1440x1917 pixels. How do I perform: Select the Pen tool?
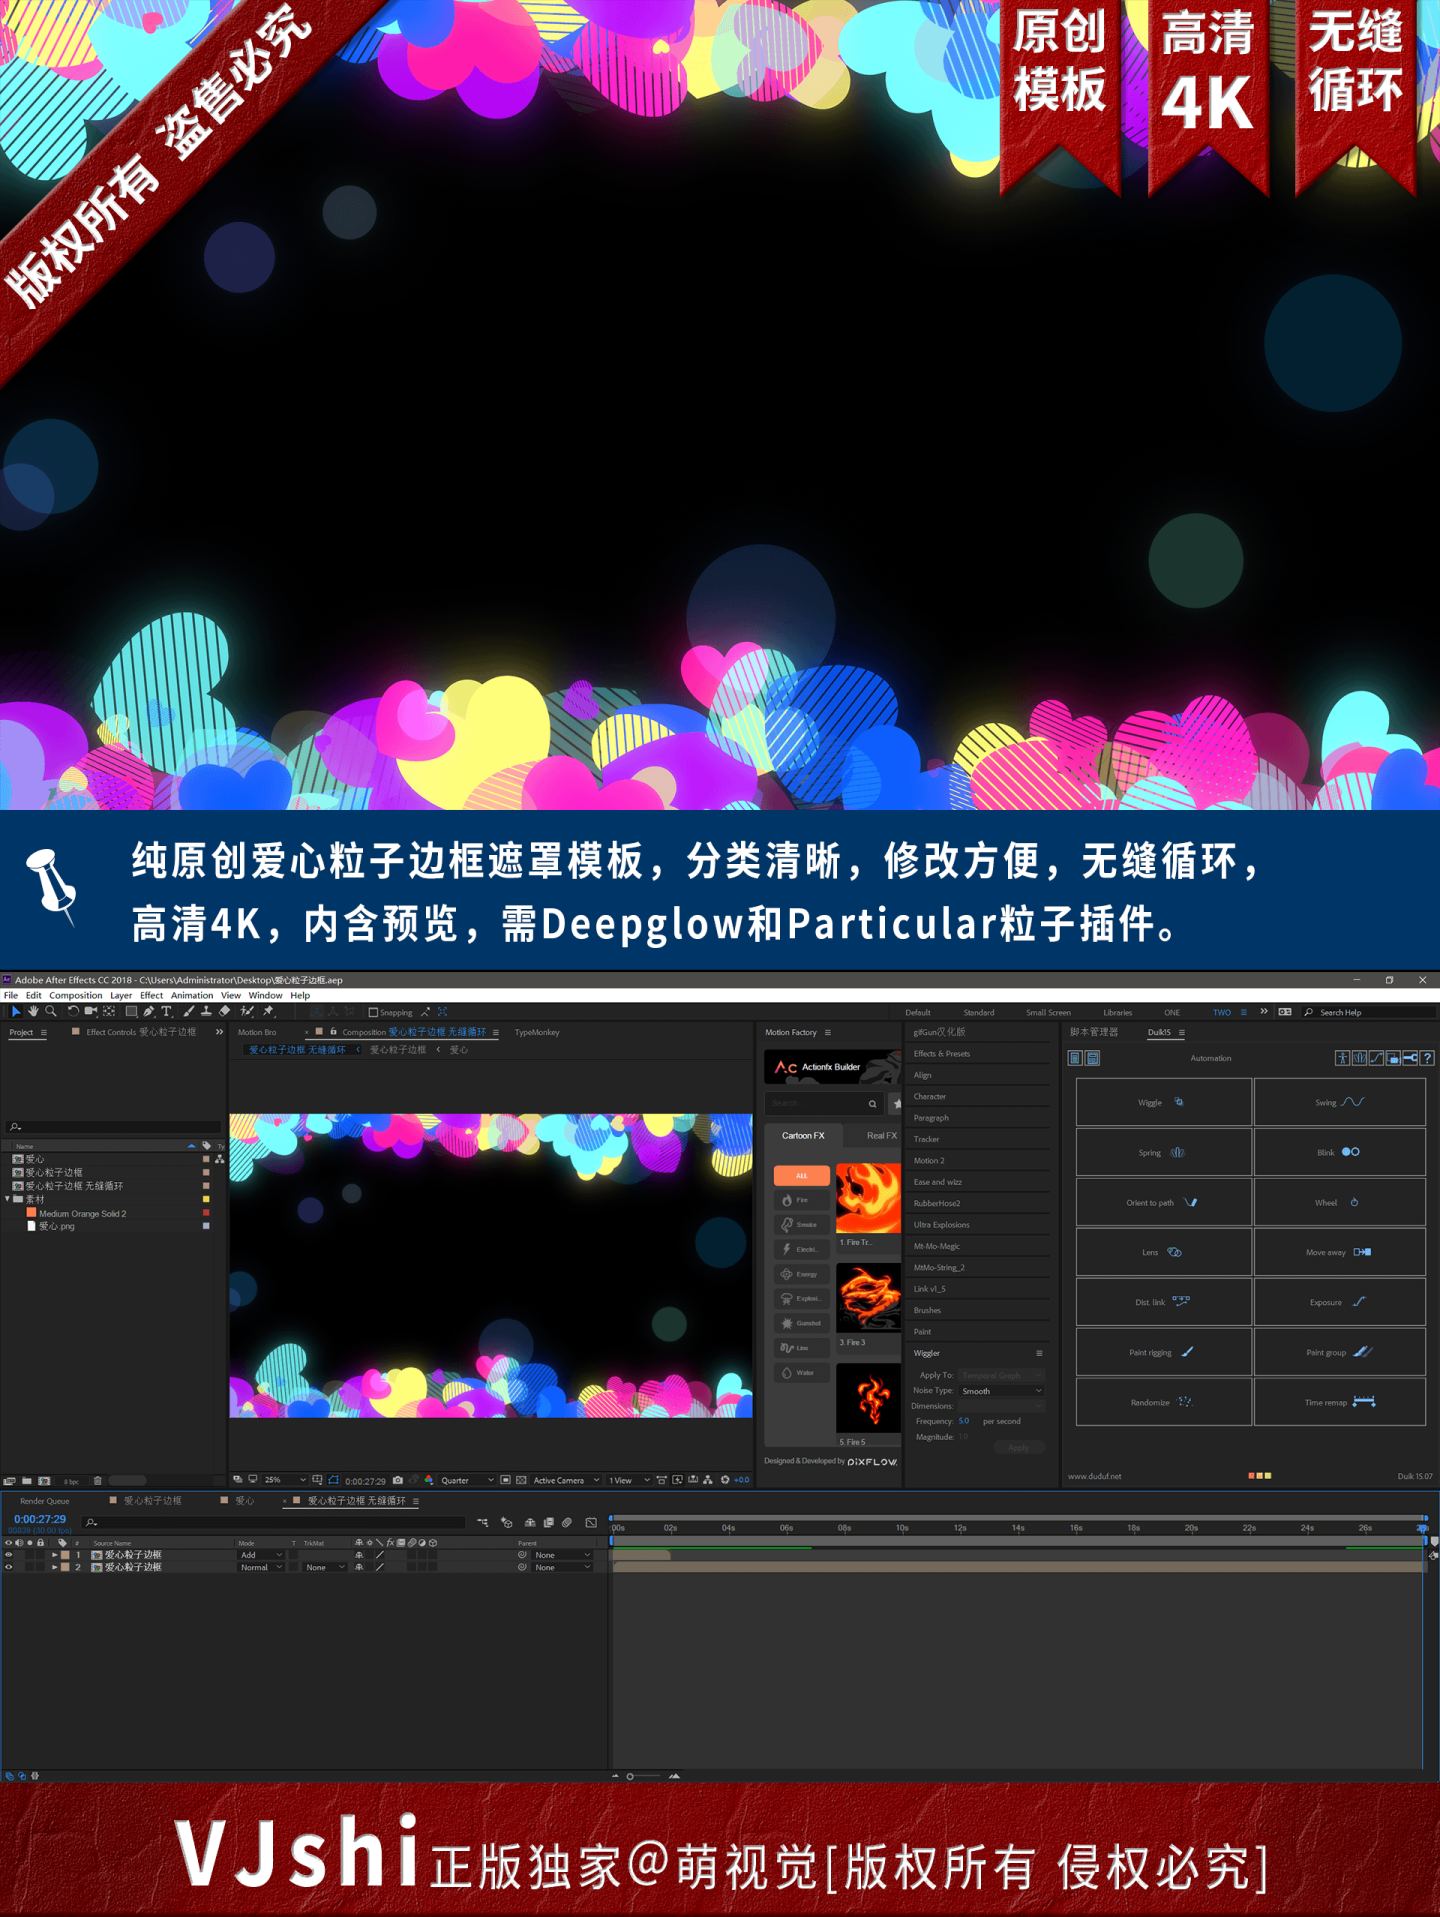(x=149, y=1012)
